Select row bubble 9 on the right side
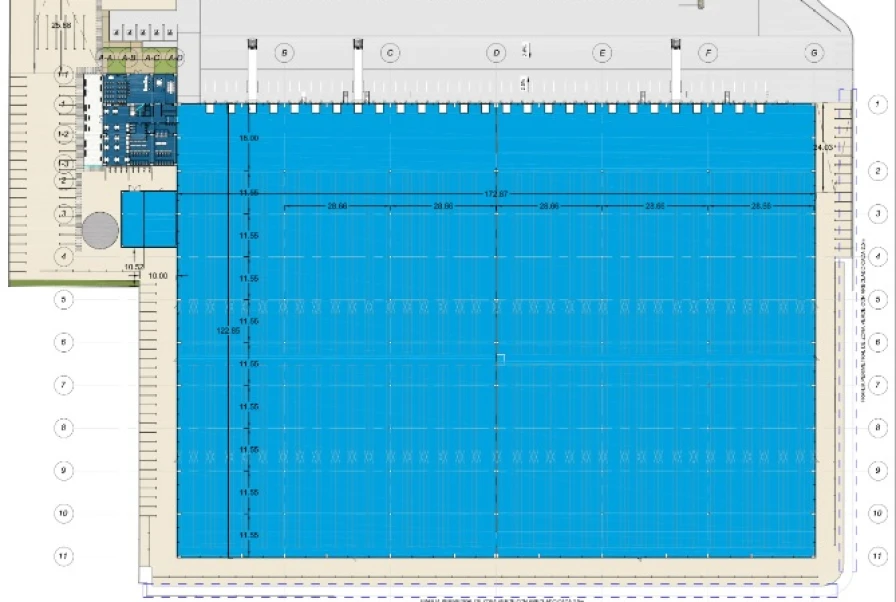Screen dimensions: 896x602 click(x=877, y=470)
